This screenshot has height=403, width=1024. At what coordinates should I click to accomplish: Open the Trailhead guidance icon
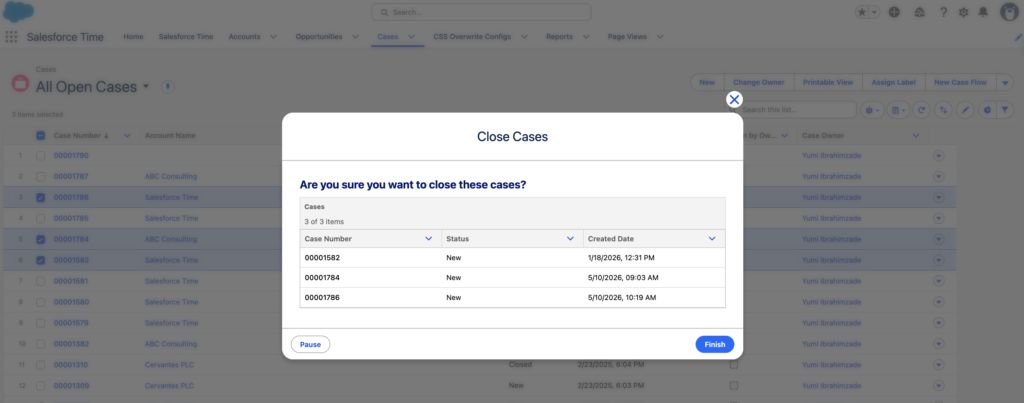pos(920,12)
